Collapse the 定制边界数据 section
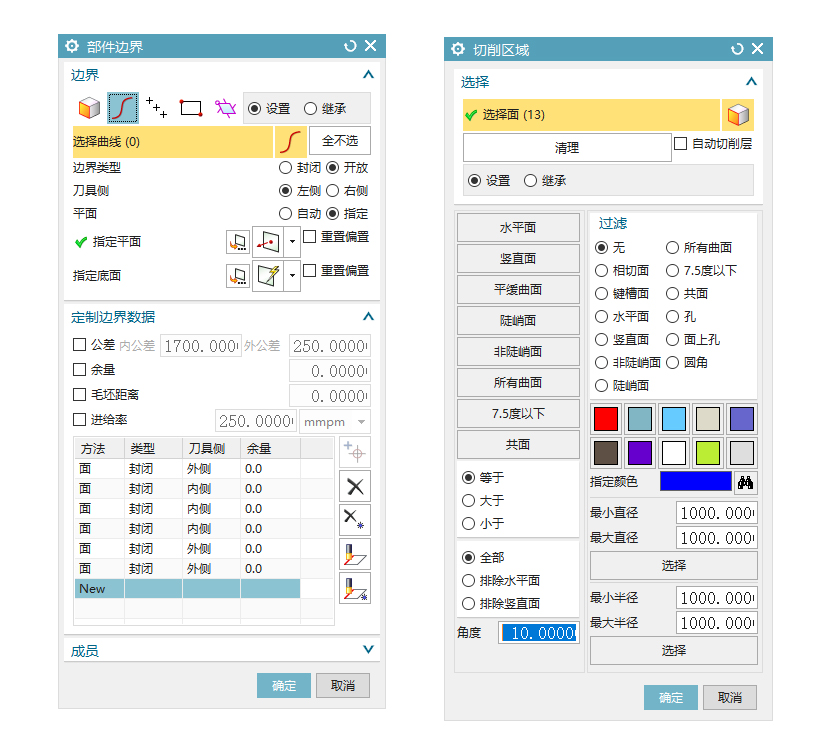The image size is (831, 756). click(x=368, y=317)
